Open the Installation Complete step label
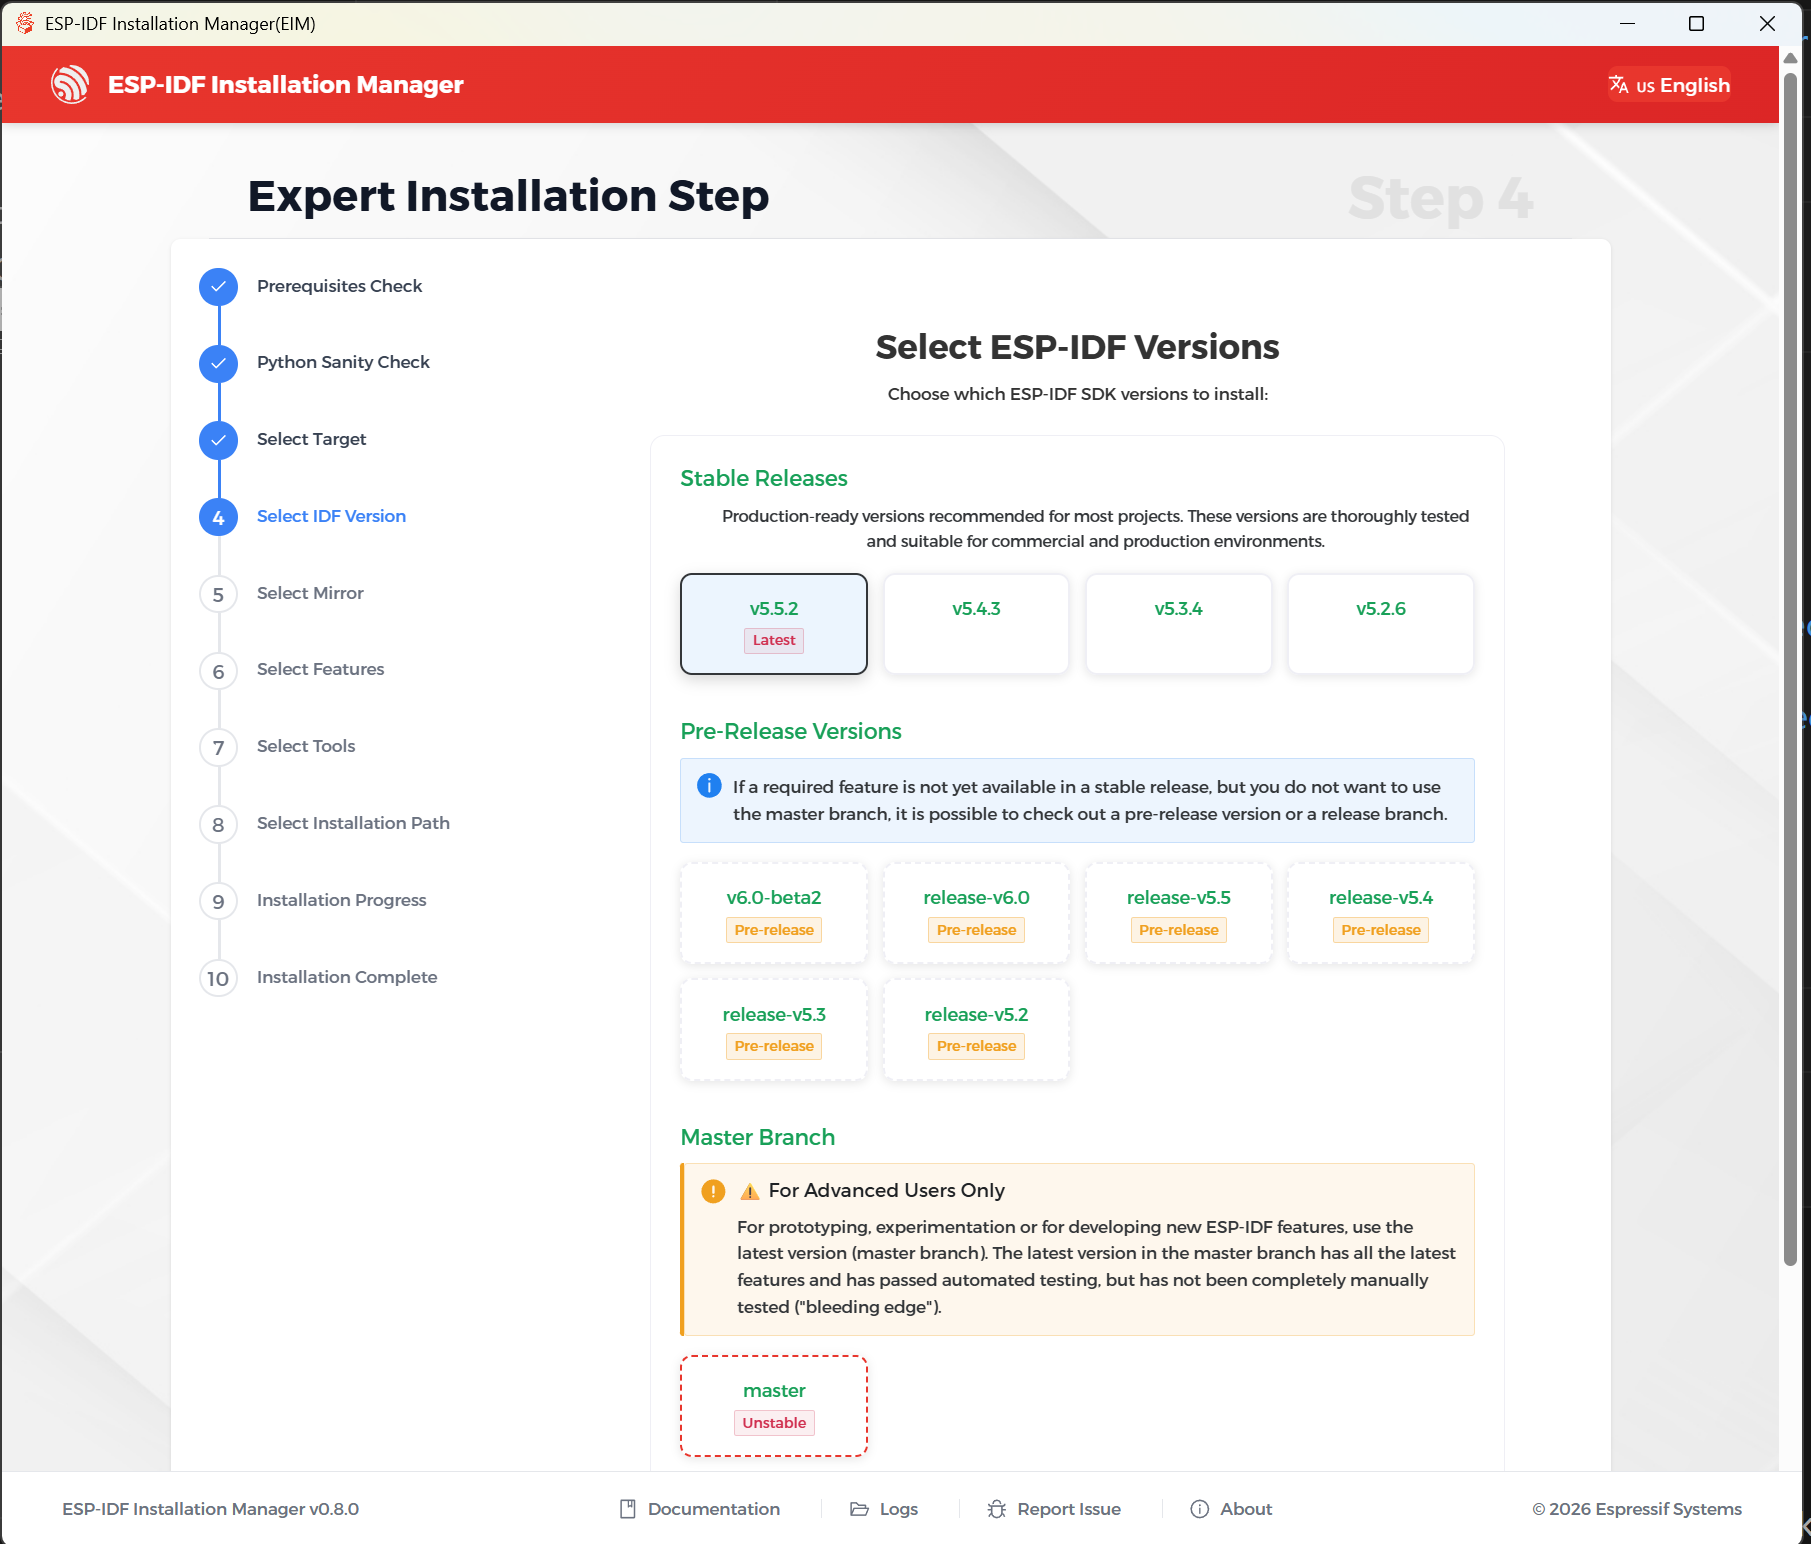 347,977
